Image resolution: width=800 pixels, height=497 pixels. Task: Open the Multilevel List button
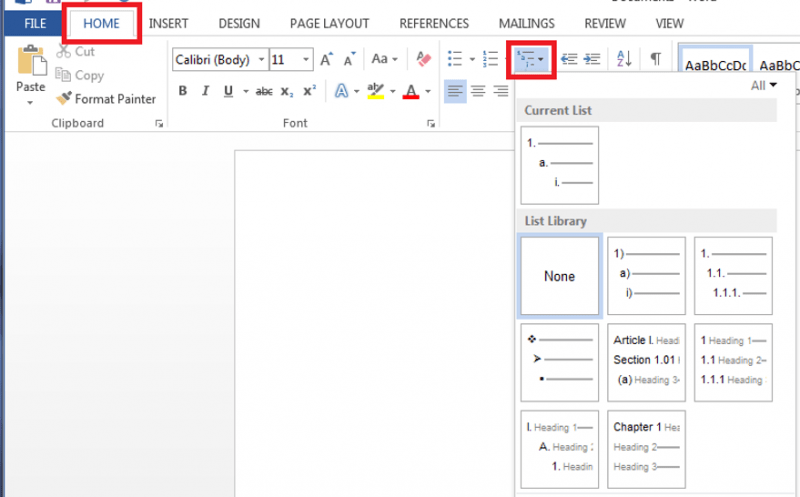(x=531, y=60)
